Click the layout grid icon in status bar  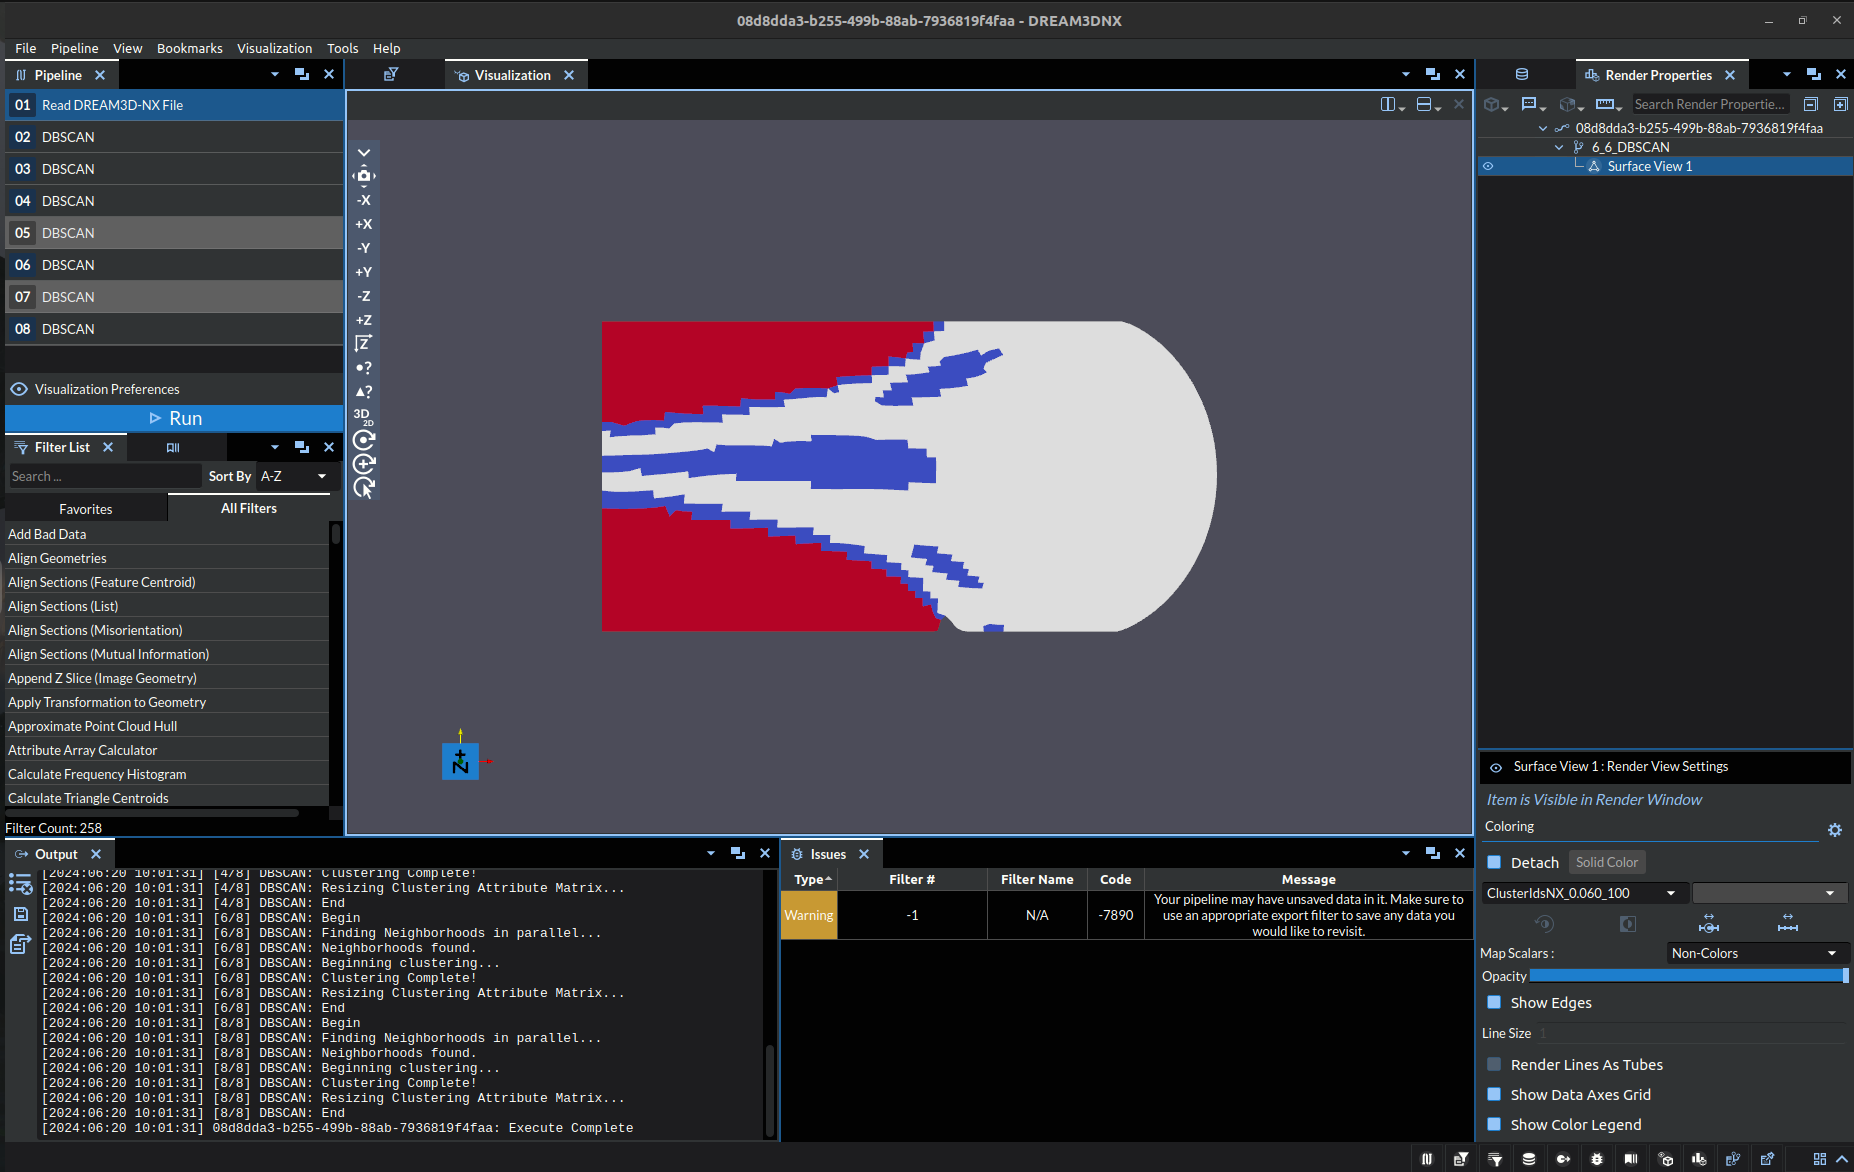click(1819, 1159)
